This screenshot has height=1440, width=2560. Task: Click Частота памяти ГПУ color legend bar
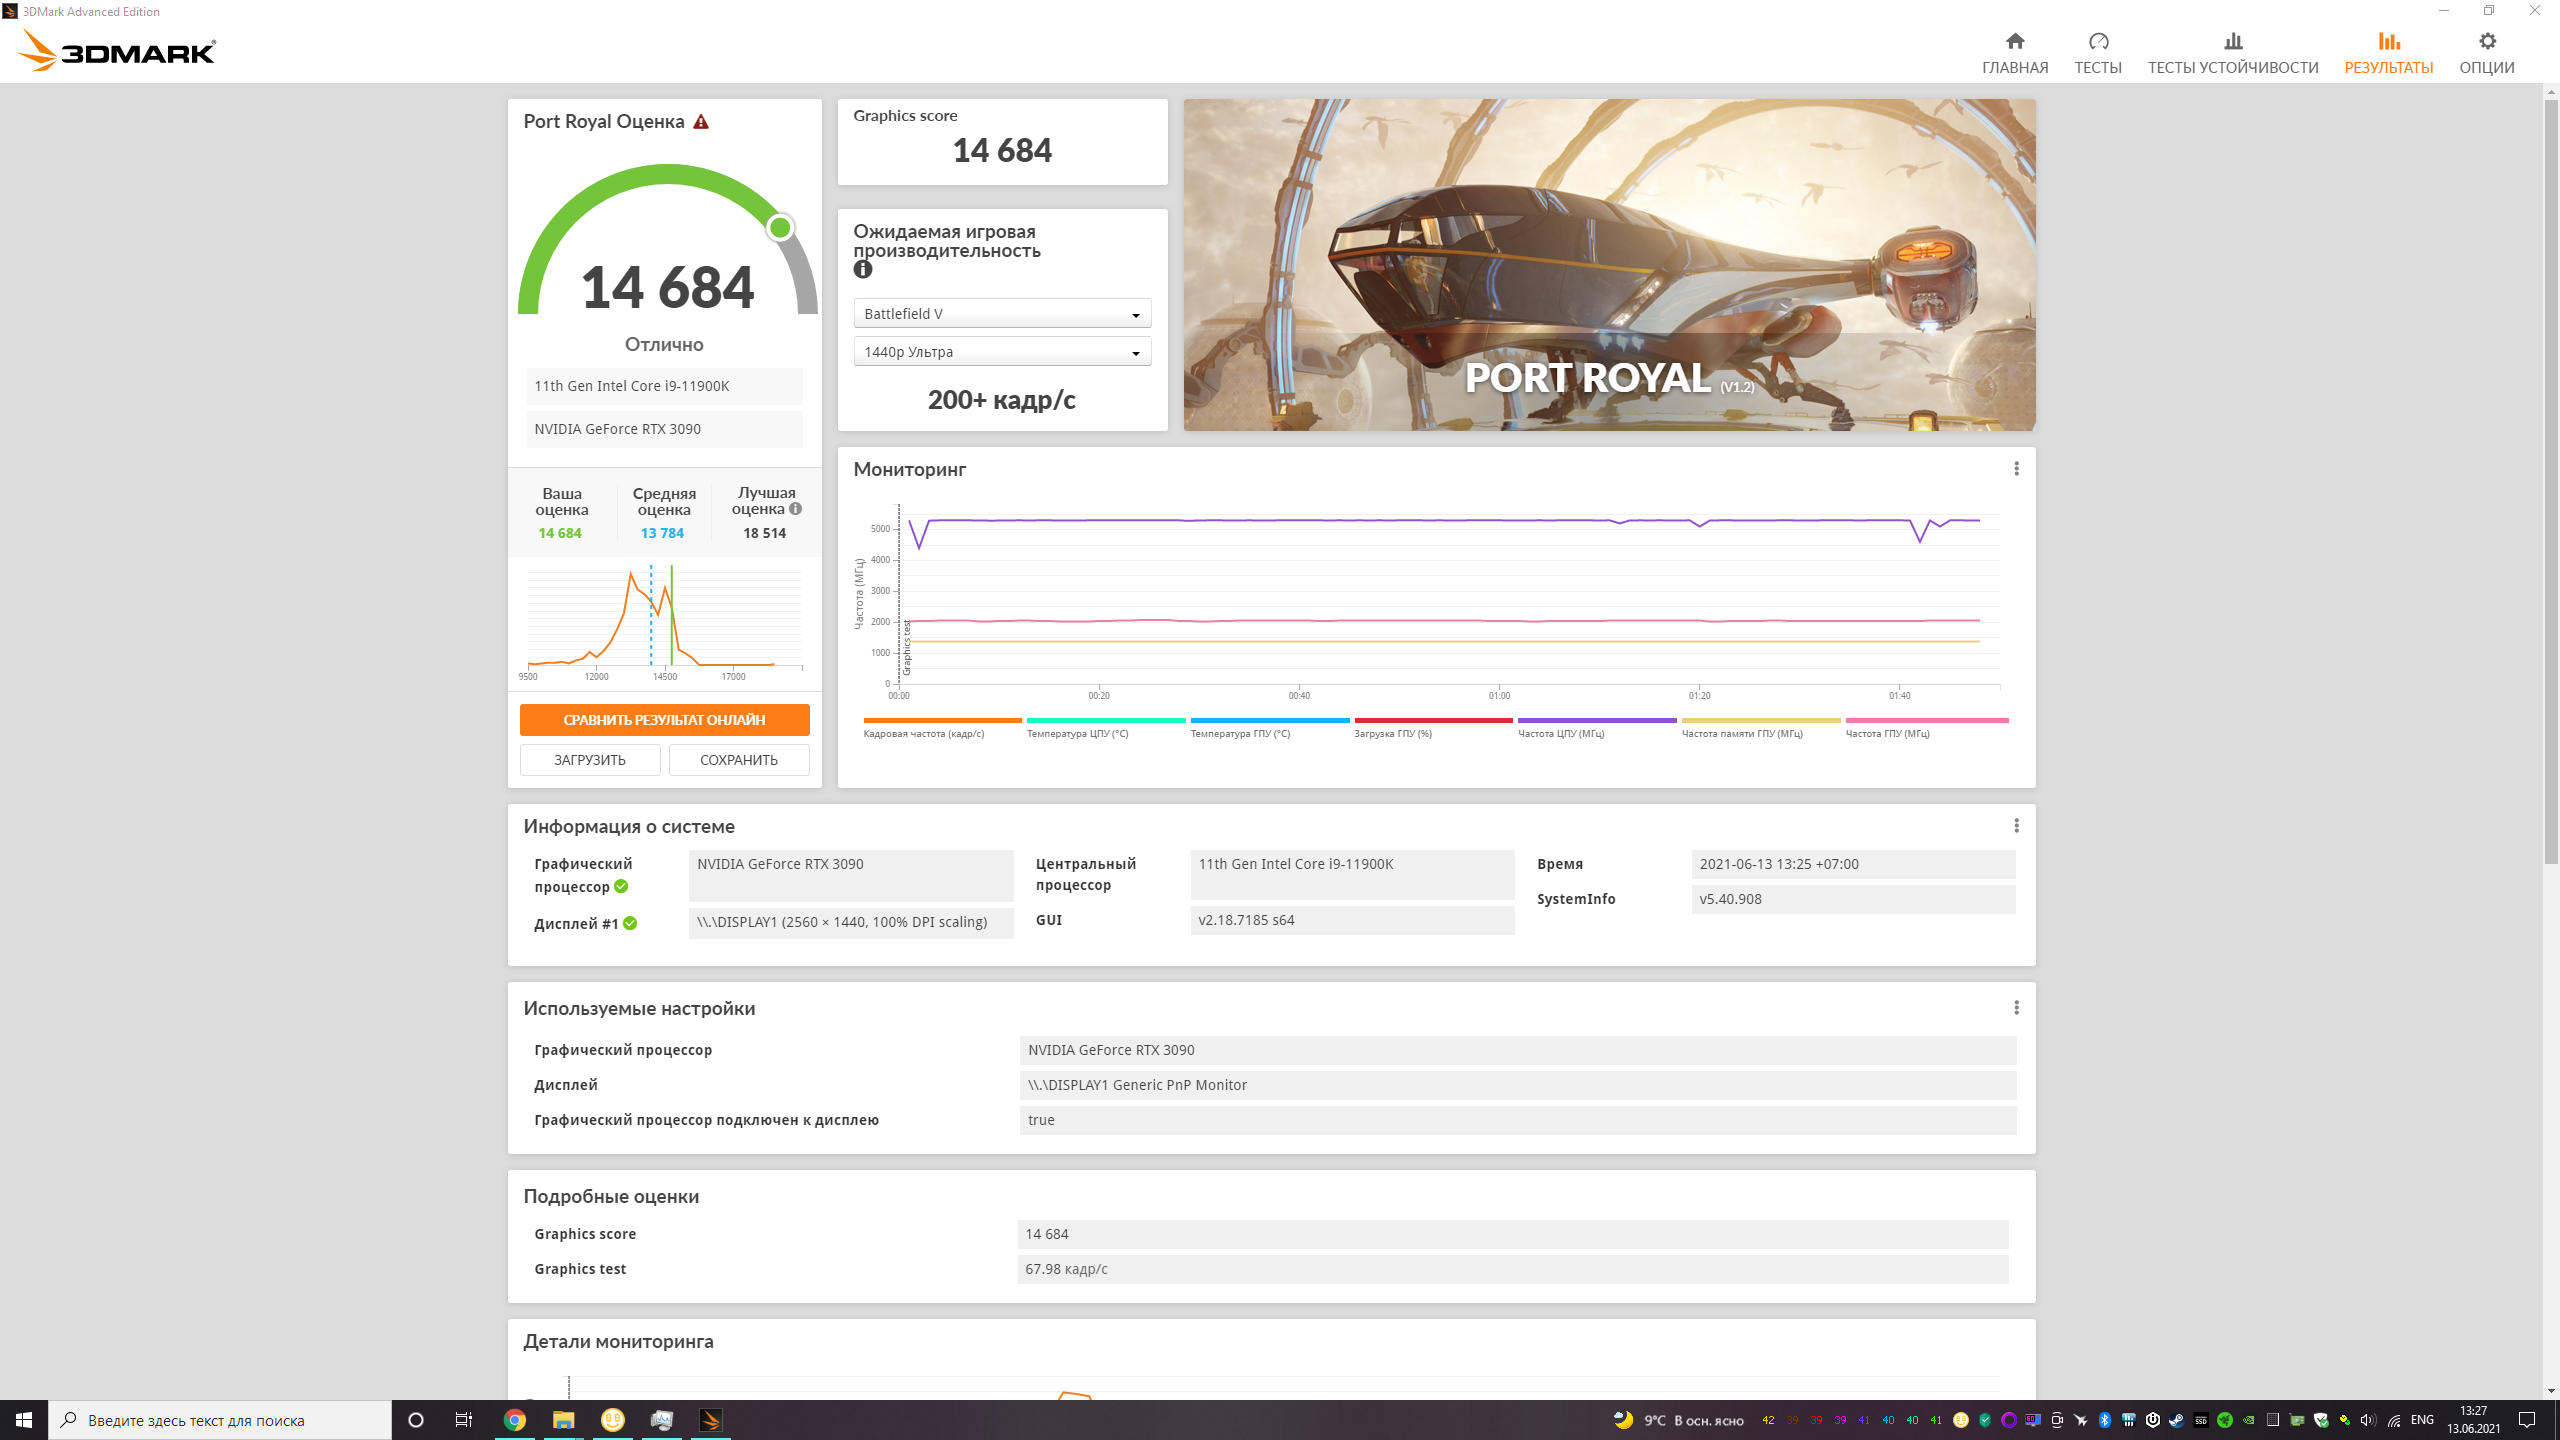click(x=1760, y=720)
